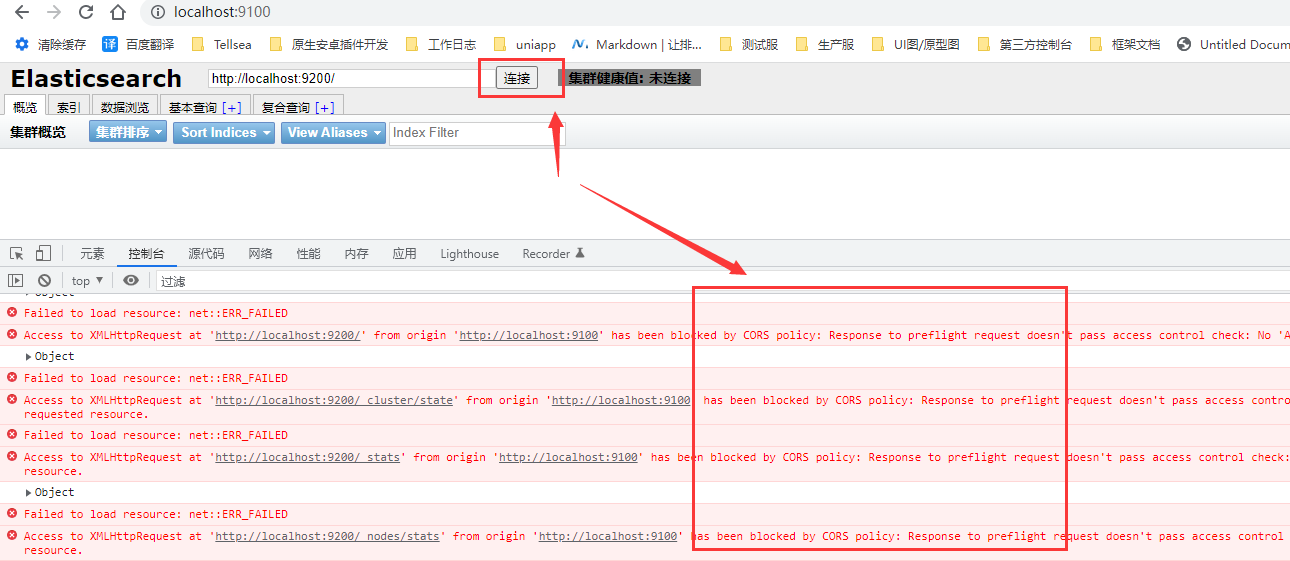
Task: Add new 基本查询 tab with [+]
Action: (x=232, y=107)
